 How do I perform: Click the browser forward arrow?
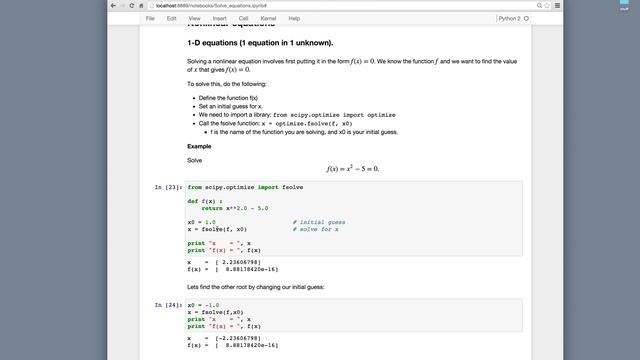122,6
